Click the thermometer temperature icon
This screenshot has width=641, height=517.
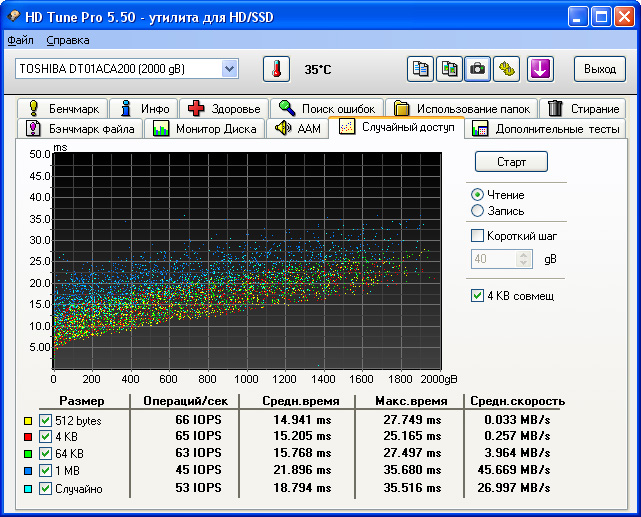pos(276,69)
